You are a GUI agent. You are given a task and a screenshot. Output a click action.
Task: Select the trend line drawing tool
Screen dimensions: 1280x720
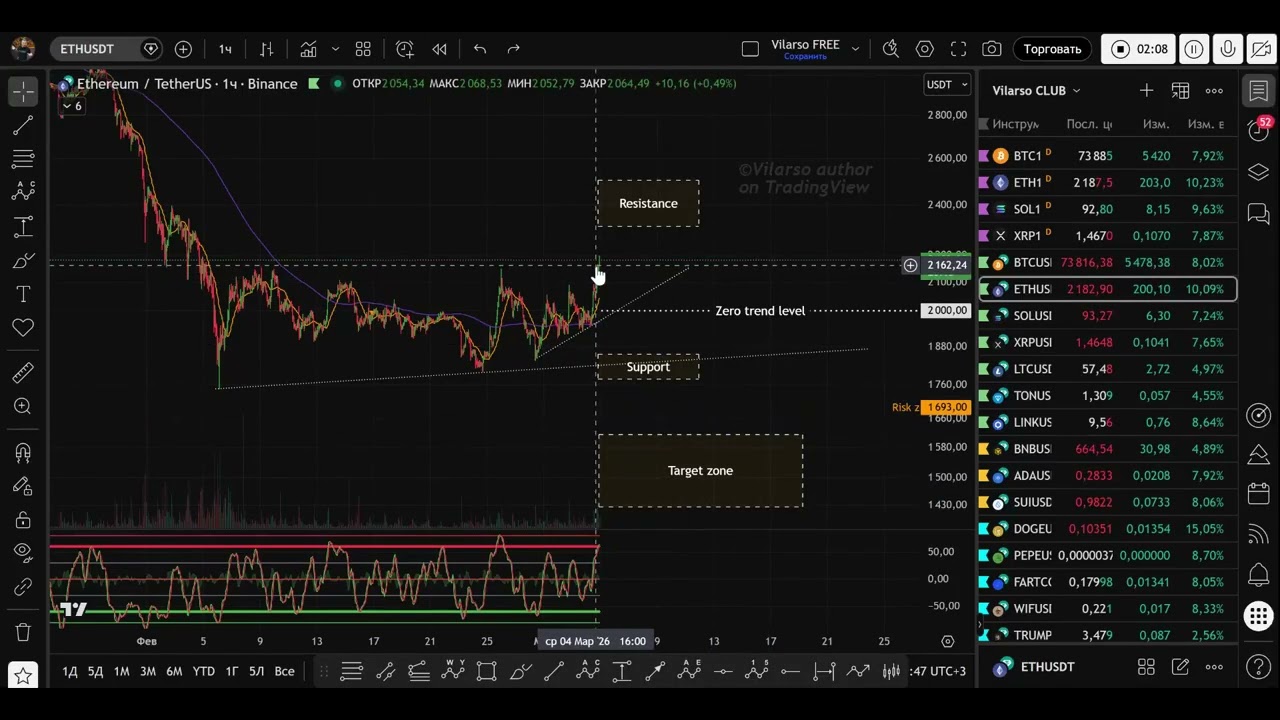(x=23, y=125)
